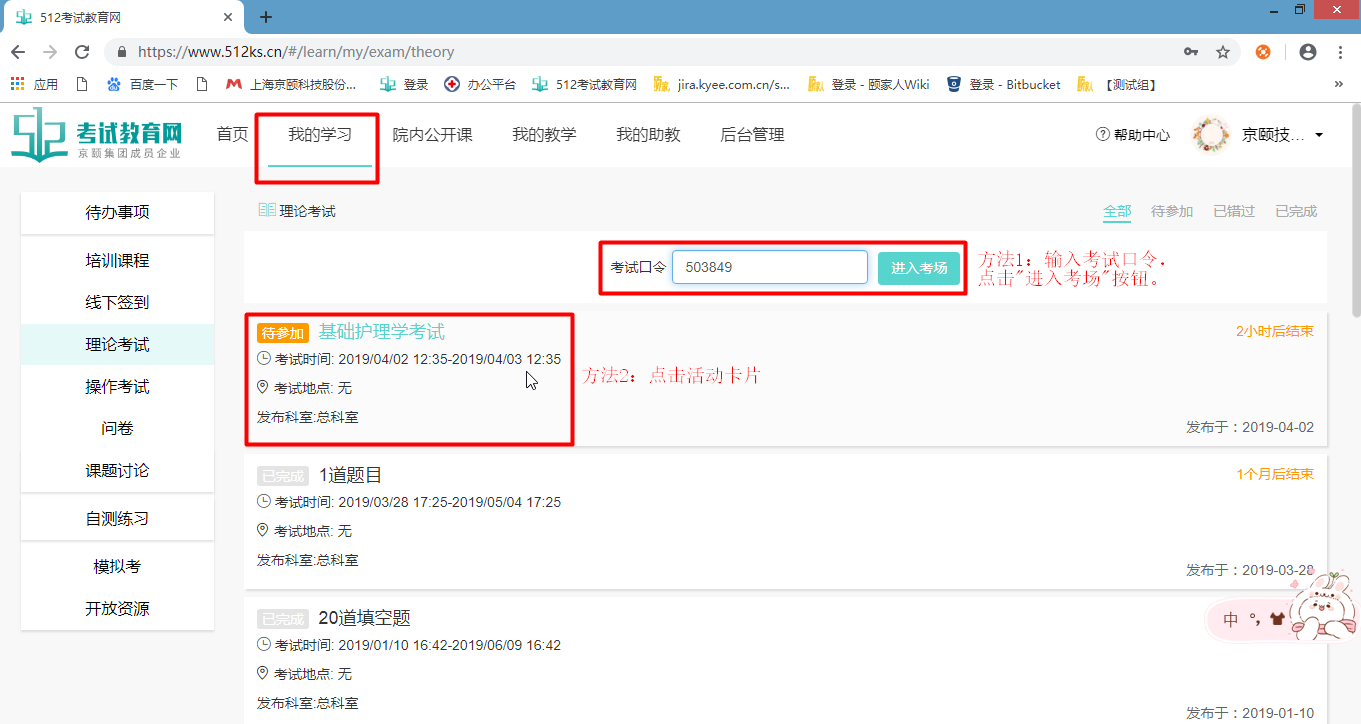The width and height of the screenshot is (1361, 724).
Task: Open the 办公平台 bookmark
Action: pyautogui.click(x=481, y=85)
